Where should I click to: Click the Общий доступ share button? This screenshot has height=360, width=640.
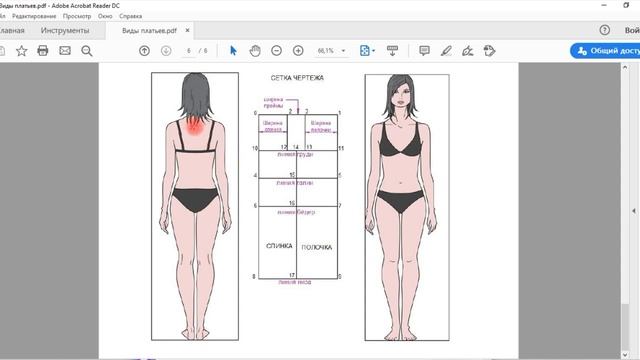tap(605, 51)
